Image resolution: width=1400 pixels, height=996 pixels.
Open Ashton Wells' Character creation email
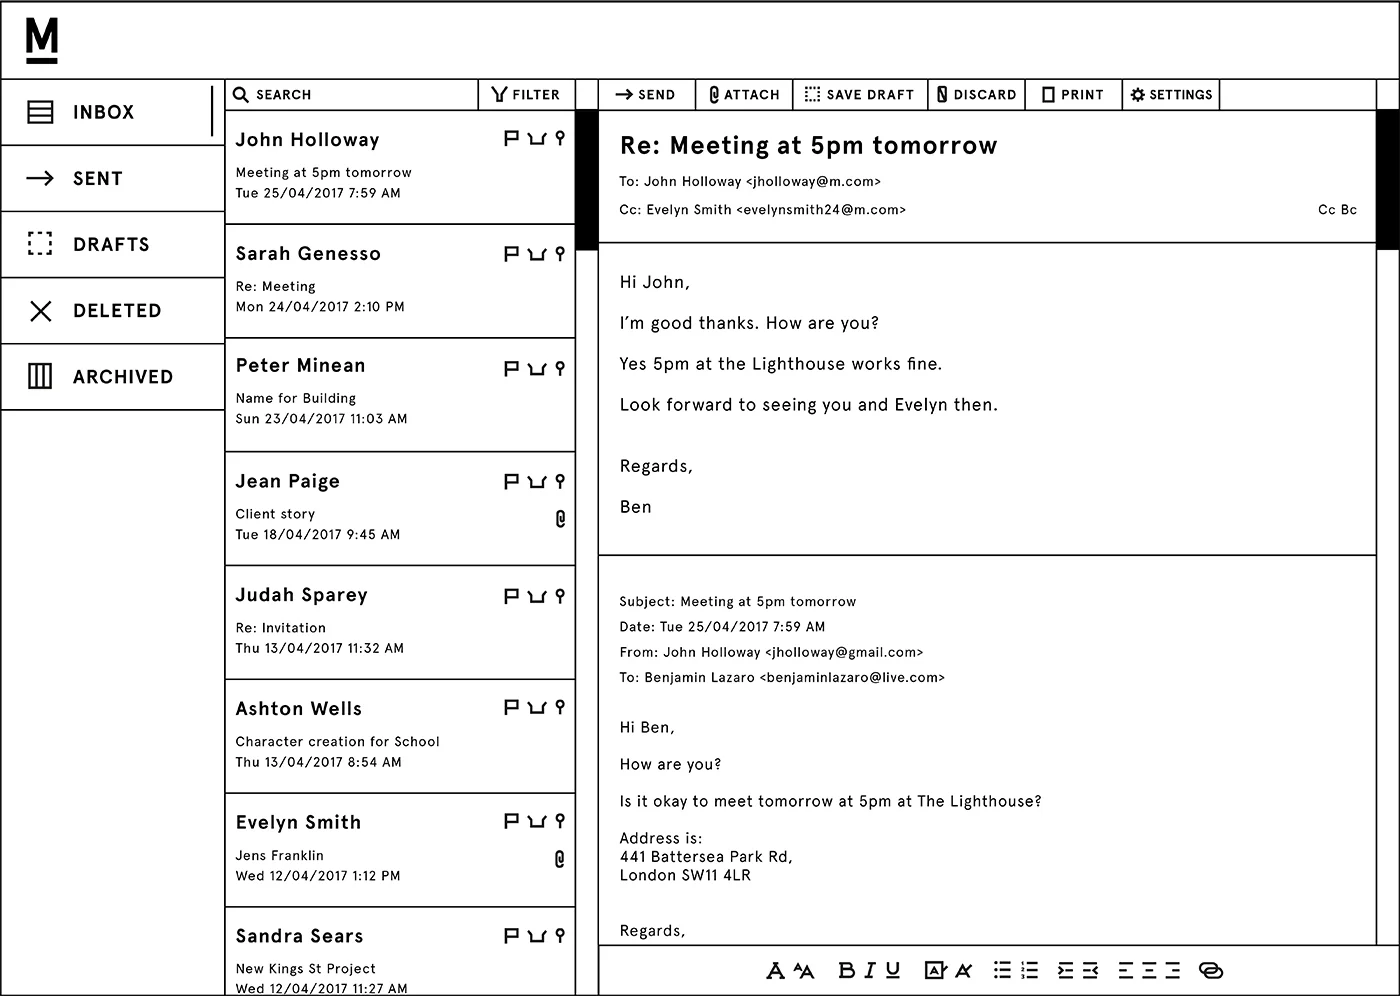[400, 737]
